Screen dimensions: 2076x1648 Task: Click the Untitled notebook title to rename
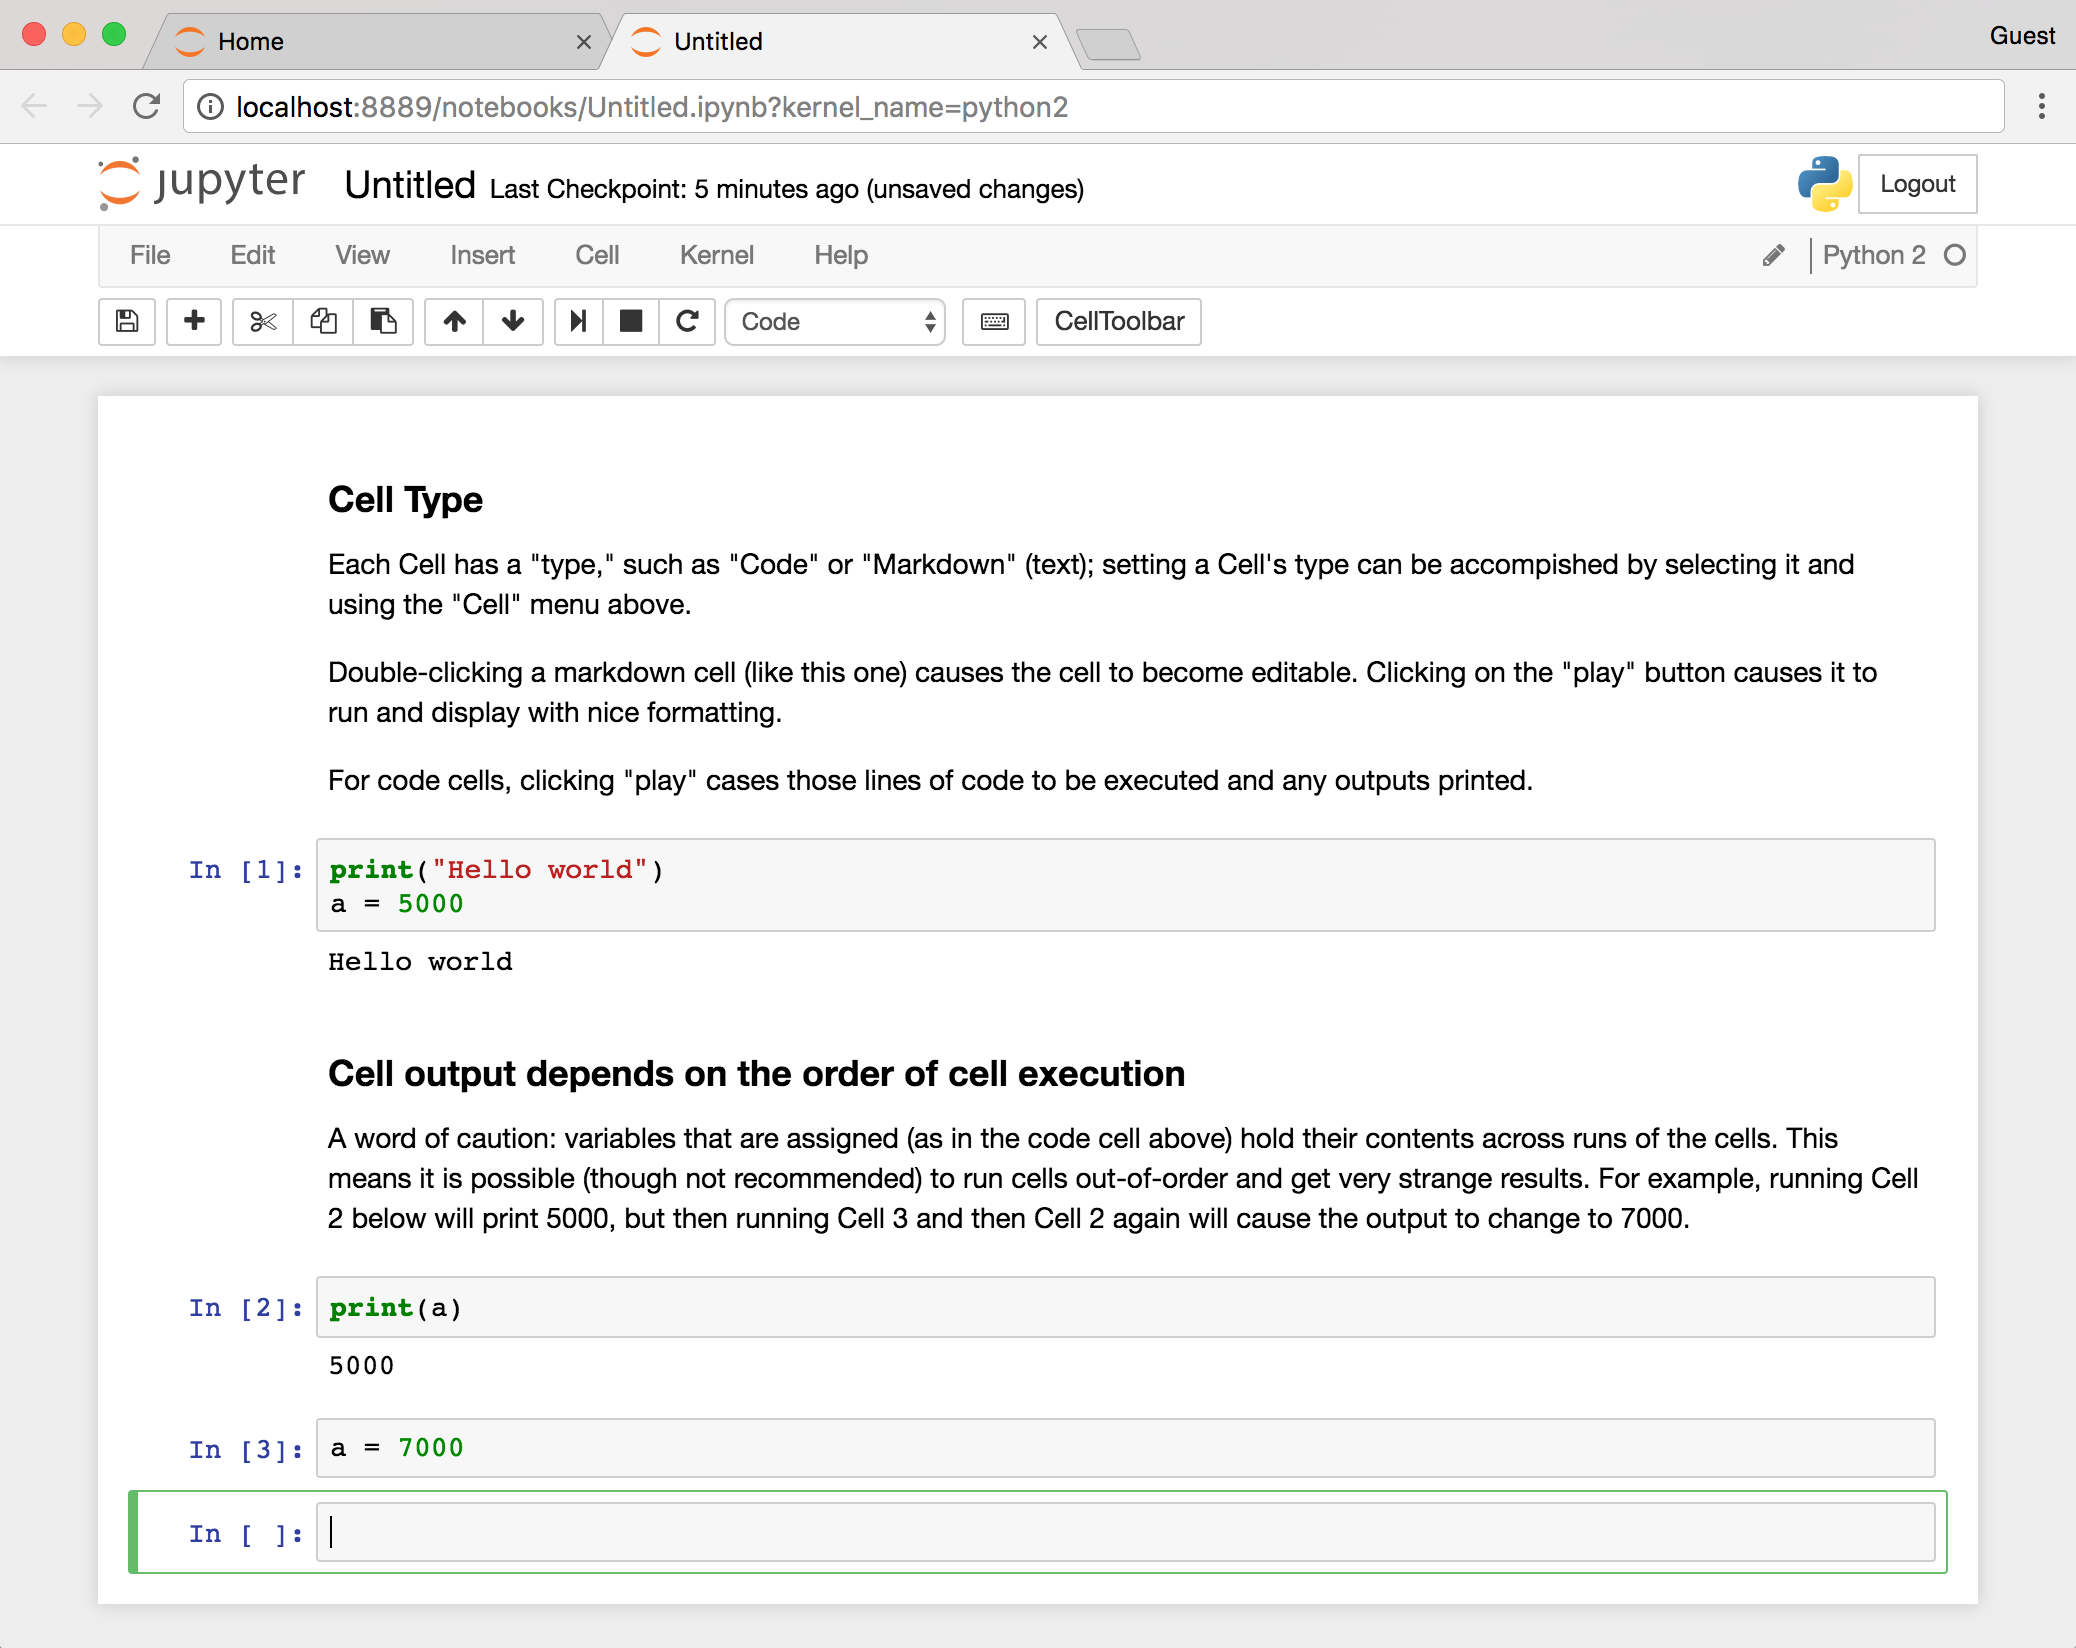coord(410,185)
